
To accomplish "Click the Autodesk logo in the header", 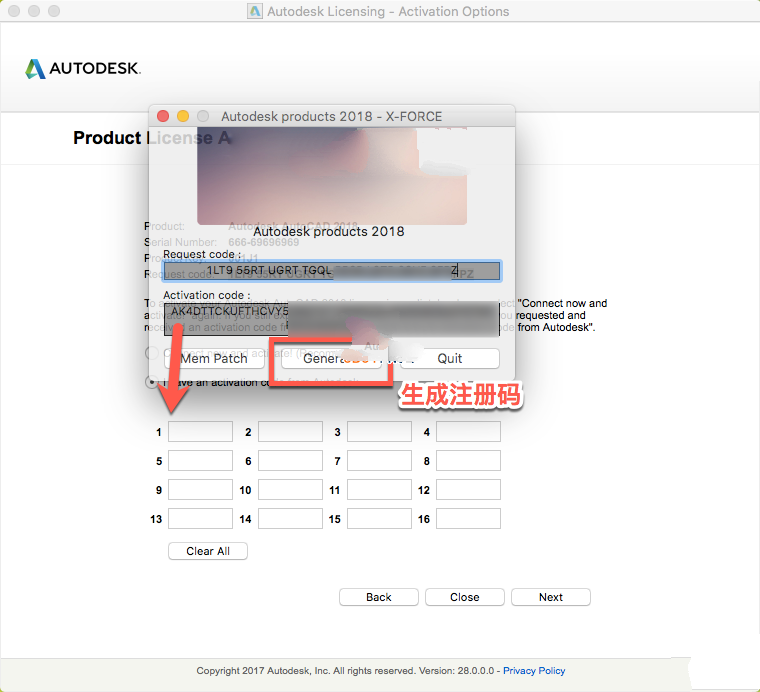I will [x=83, y=69].
